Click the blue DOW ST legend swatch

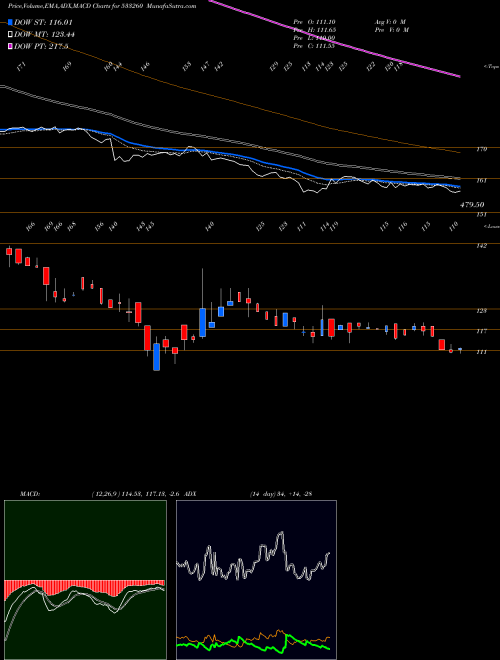[x=10, y=22]
